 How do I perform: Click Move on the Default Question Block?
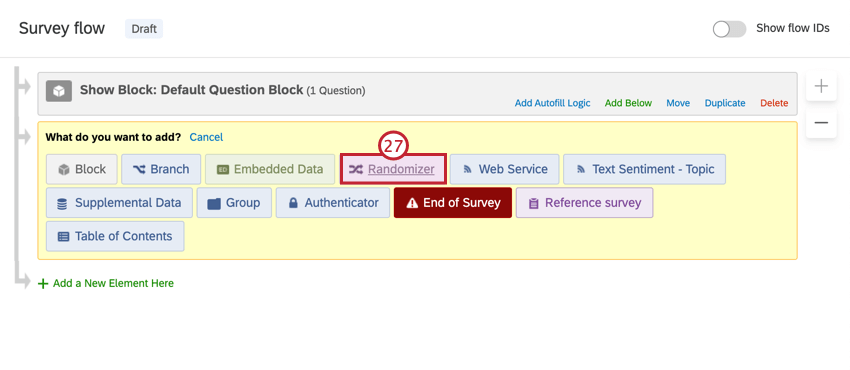(x=678, y=103)
